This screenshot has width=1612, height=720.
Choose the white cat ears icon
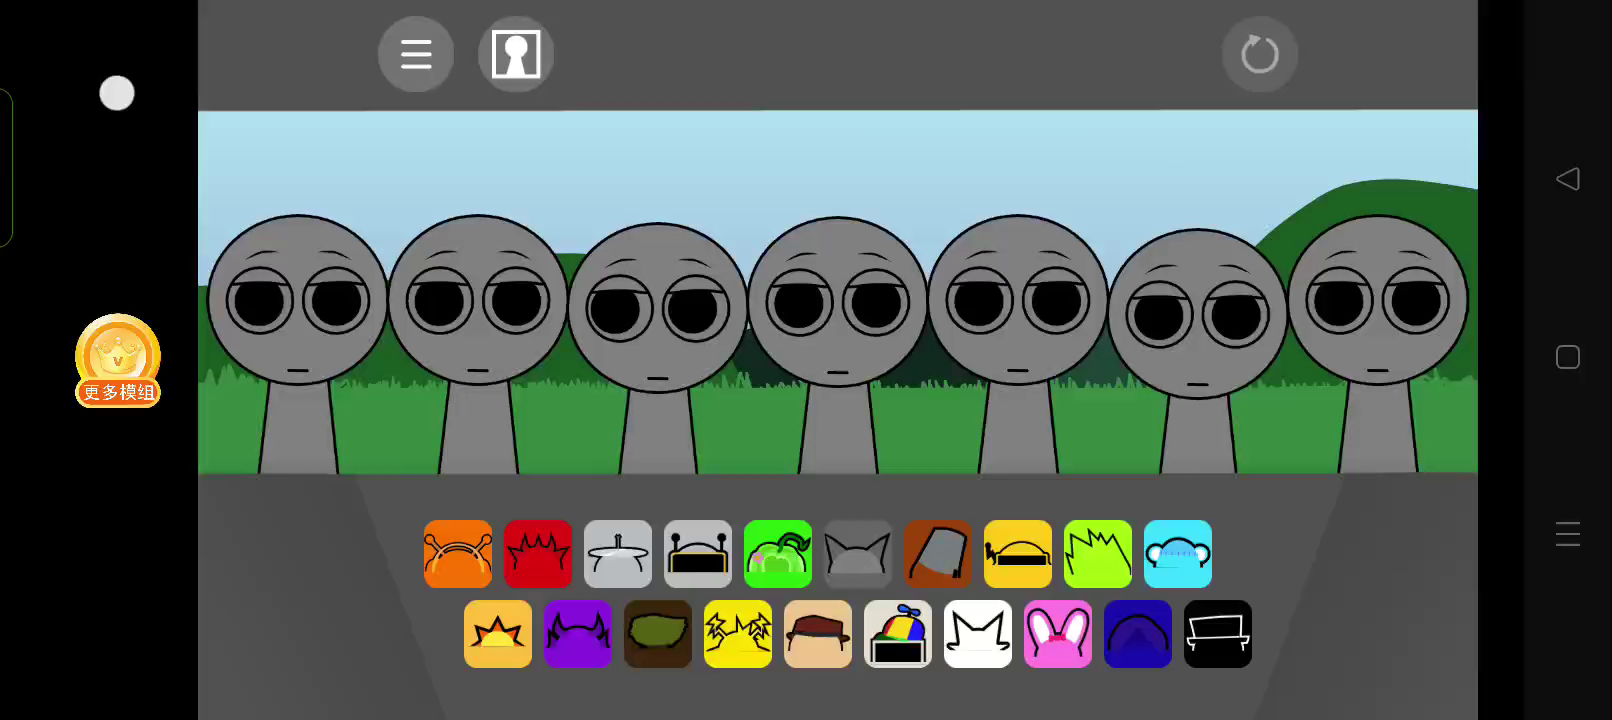coord(978,634)
